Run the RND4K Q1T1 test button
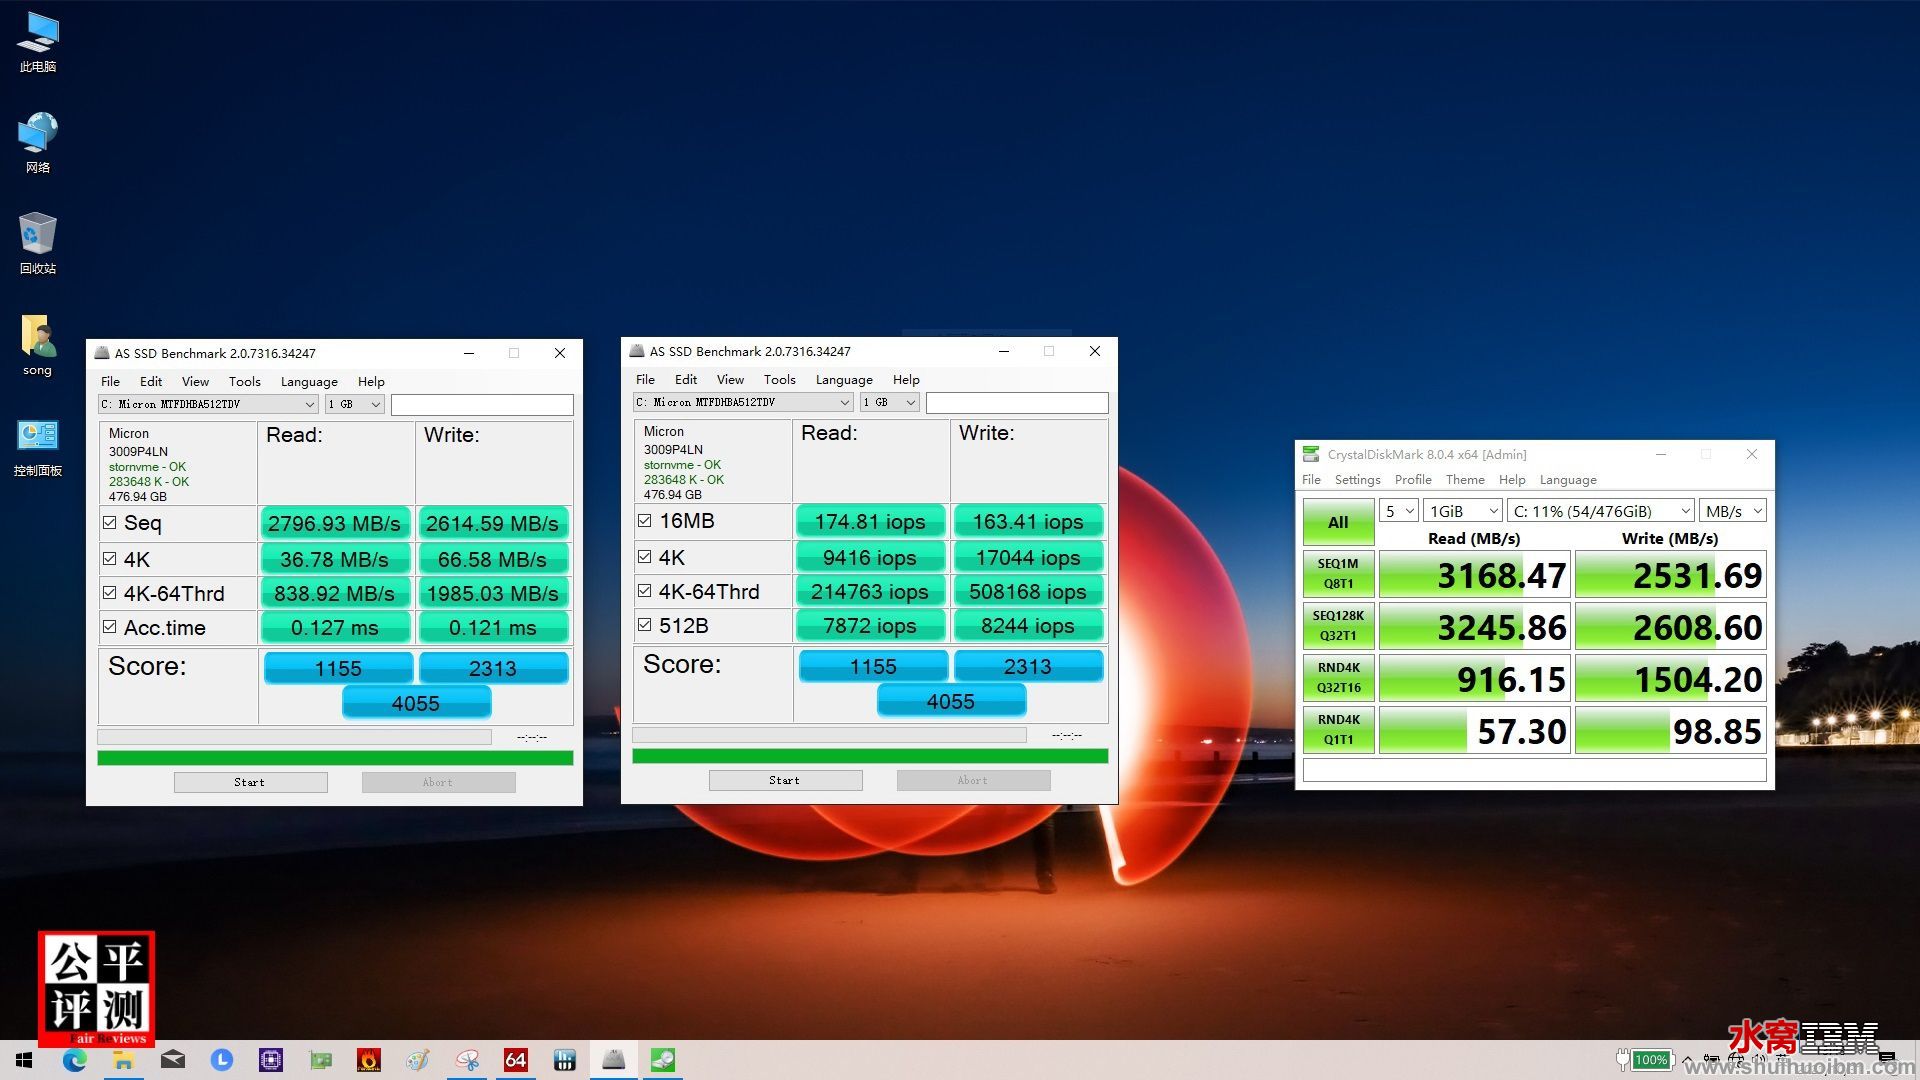This screenshot has width=1920, height=1080. [x=1338, y=730]
